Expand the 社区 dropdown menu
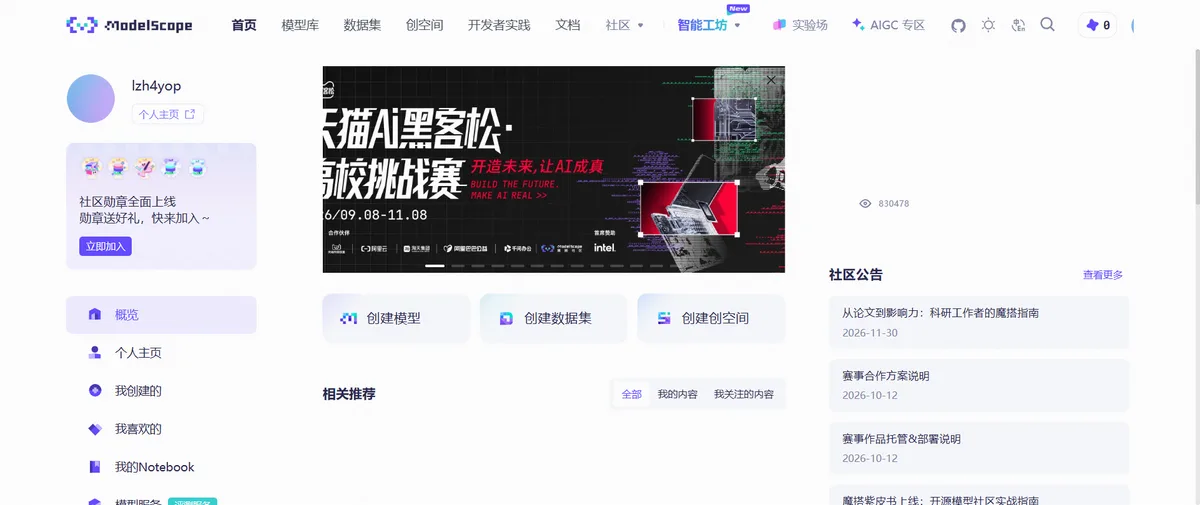This screenshot has height=505, width=1200. tap(625, 25)
